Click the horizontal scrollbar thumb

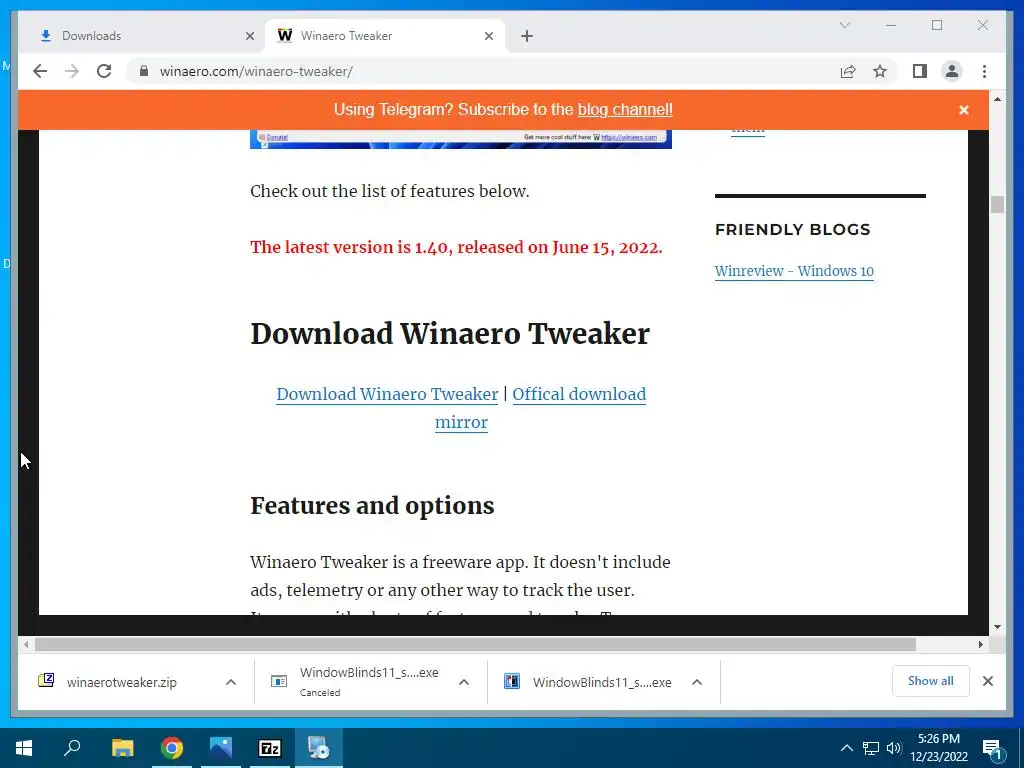click(475, 645)
